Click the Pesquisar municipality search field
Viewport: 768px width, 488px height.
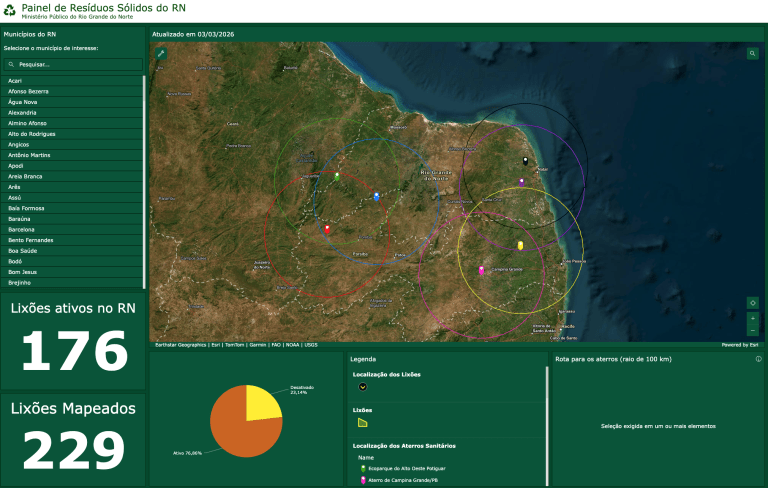point(73,63)
